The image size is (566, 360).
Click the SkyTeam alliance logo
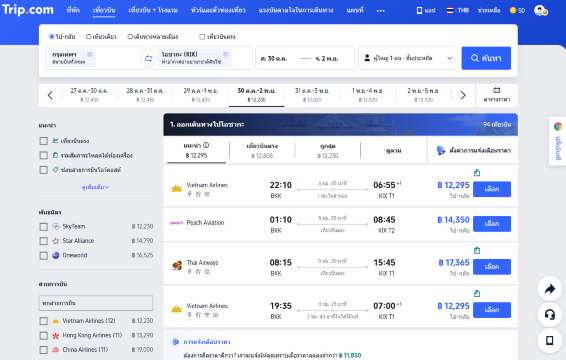[56, 226]
